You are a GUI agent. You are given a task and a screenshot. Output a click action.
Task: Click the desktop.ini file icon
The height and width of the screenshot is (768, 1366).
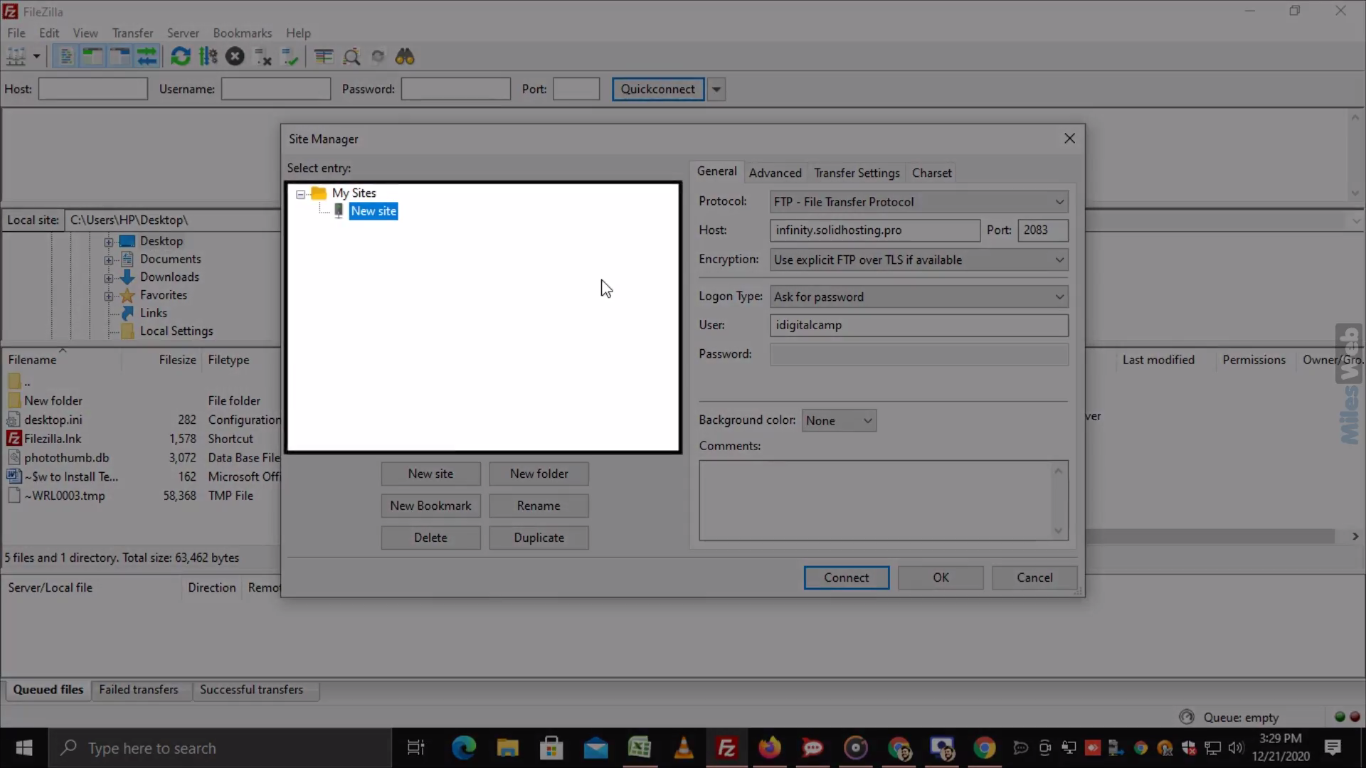pos(14,420)
